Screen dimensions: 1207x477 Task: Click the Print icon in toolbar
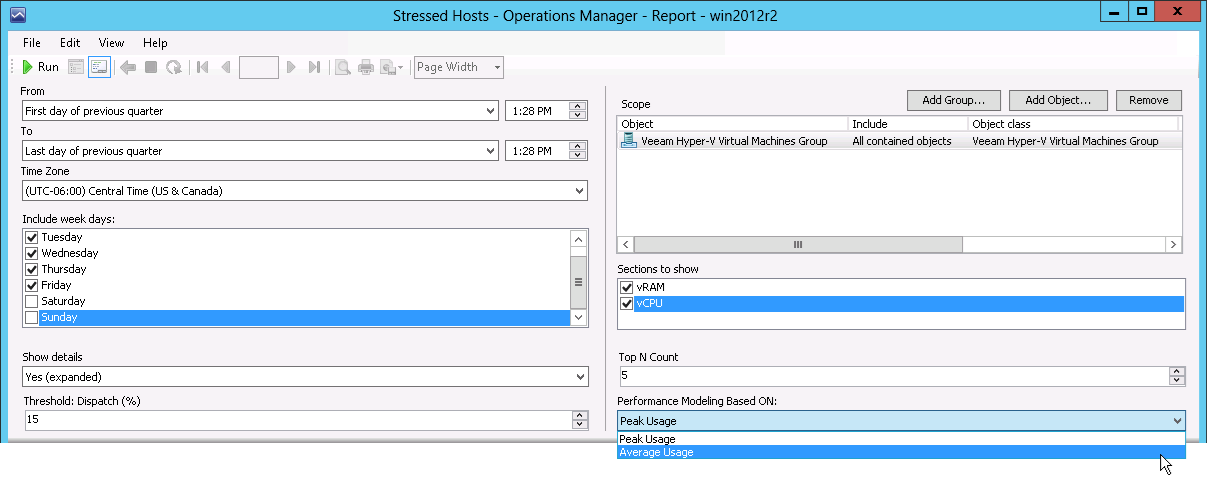(366, 67)
